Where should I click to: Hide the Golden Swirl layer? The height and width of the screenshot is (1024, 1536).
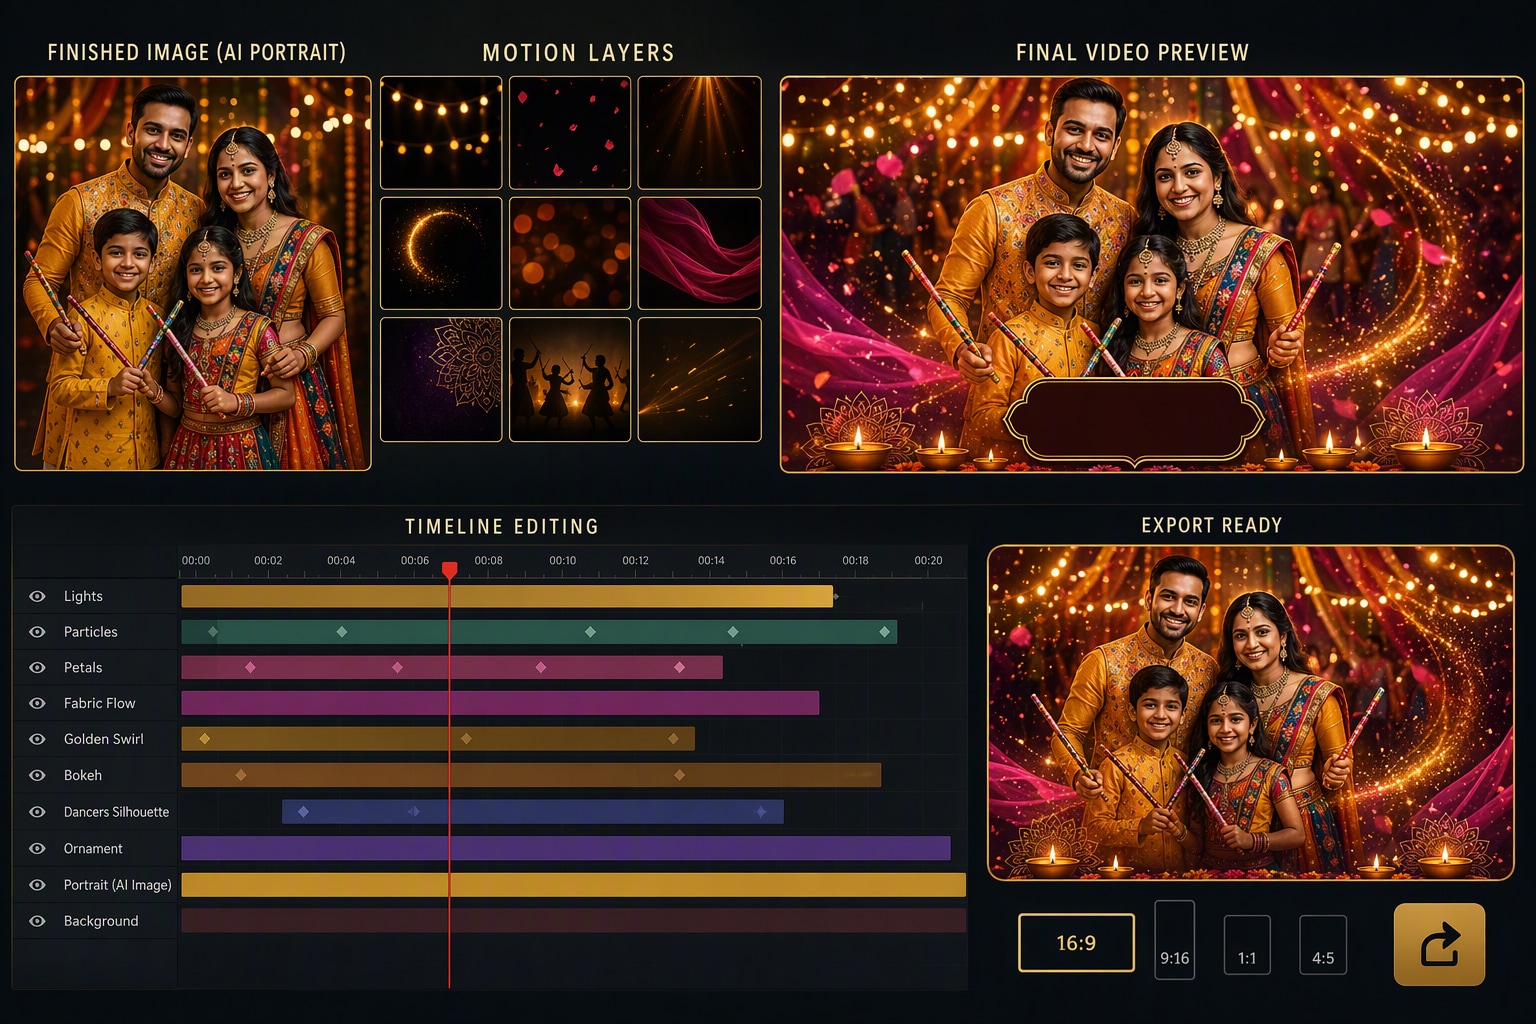tap(37, 739)
